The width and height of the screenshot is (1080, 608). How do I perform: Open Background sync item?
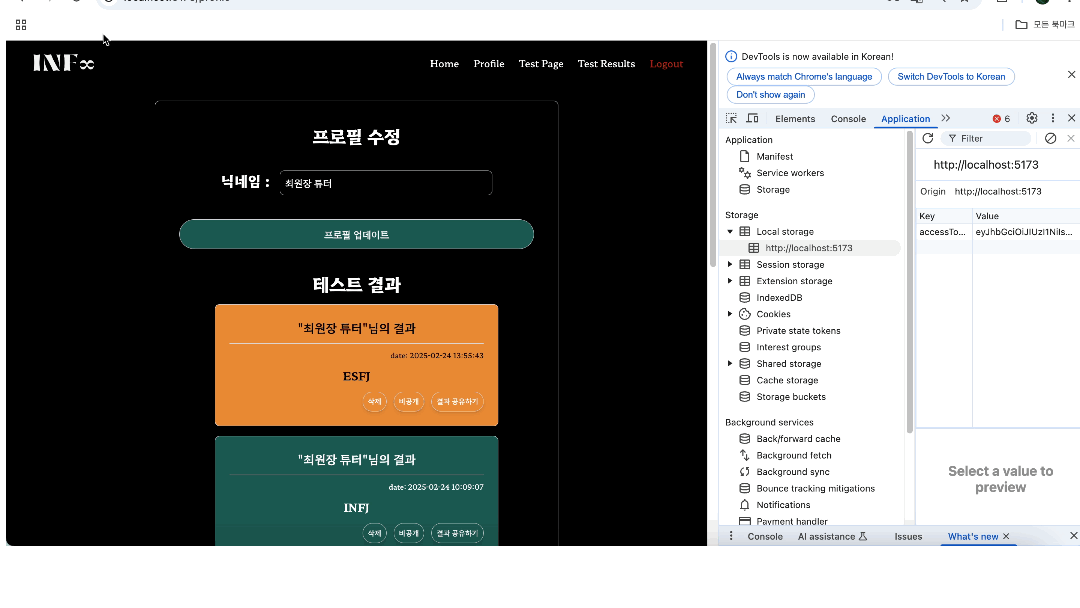(792, 472)
